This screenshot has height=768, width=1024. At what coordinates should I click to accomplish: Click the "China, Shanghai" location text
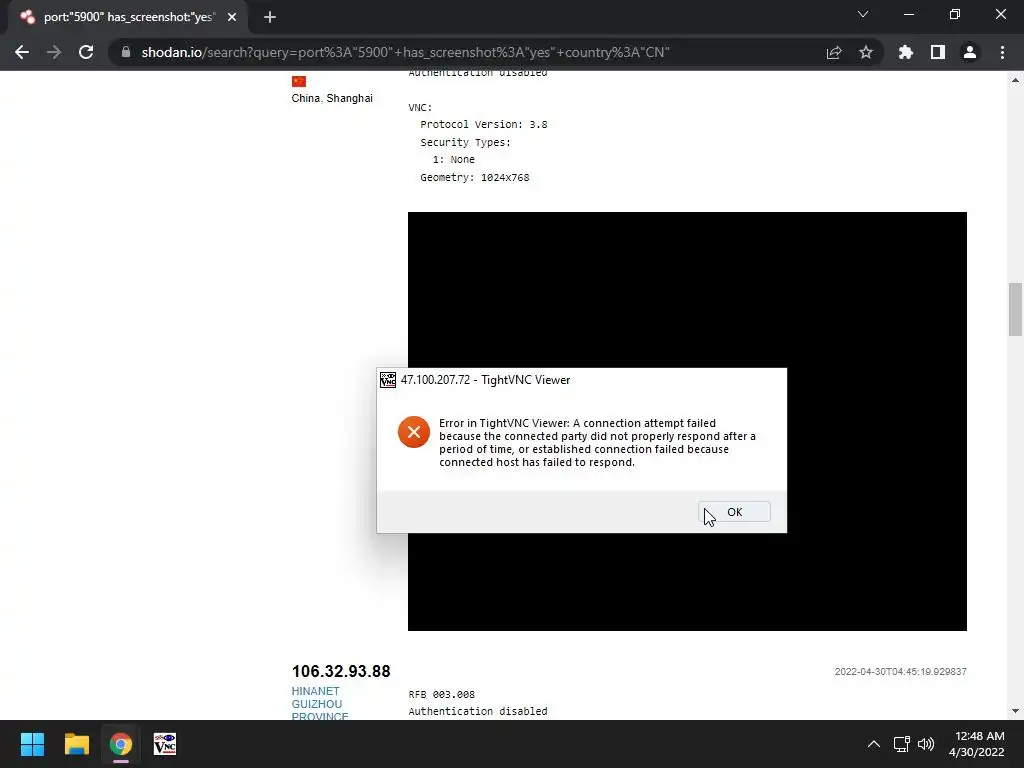point(332,98)
